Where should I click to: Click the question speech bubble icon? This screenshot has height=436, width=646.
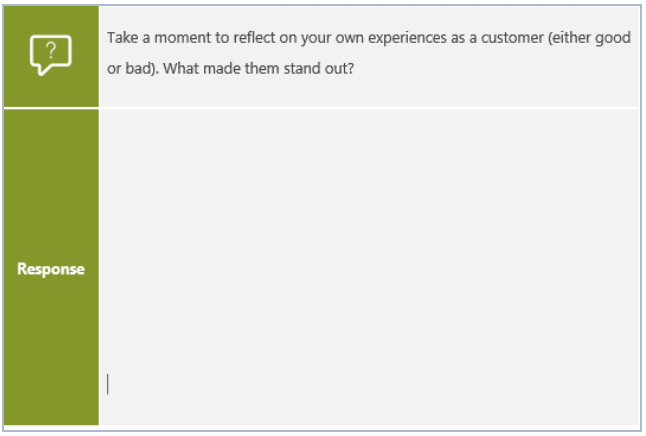(x=51, y=55)
